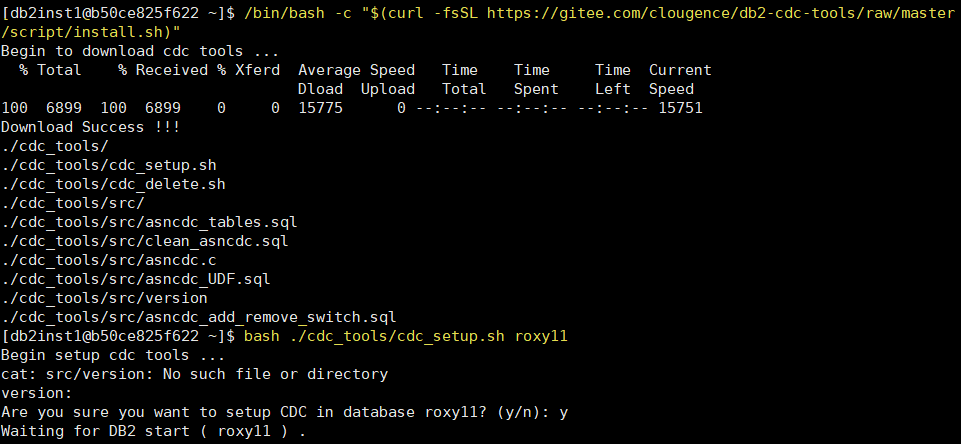Select the asncdc_add_remove_switch.sql file path

pos(200,317)
